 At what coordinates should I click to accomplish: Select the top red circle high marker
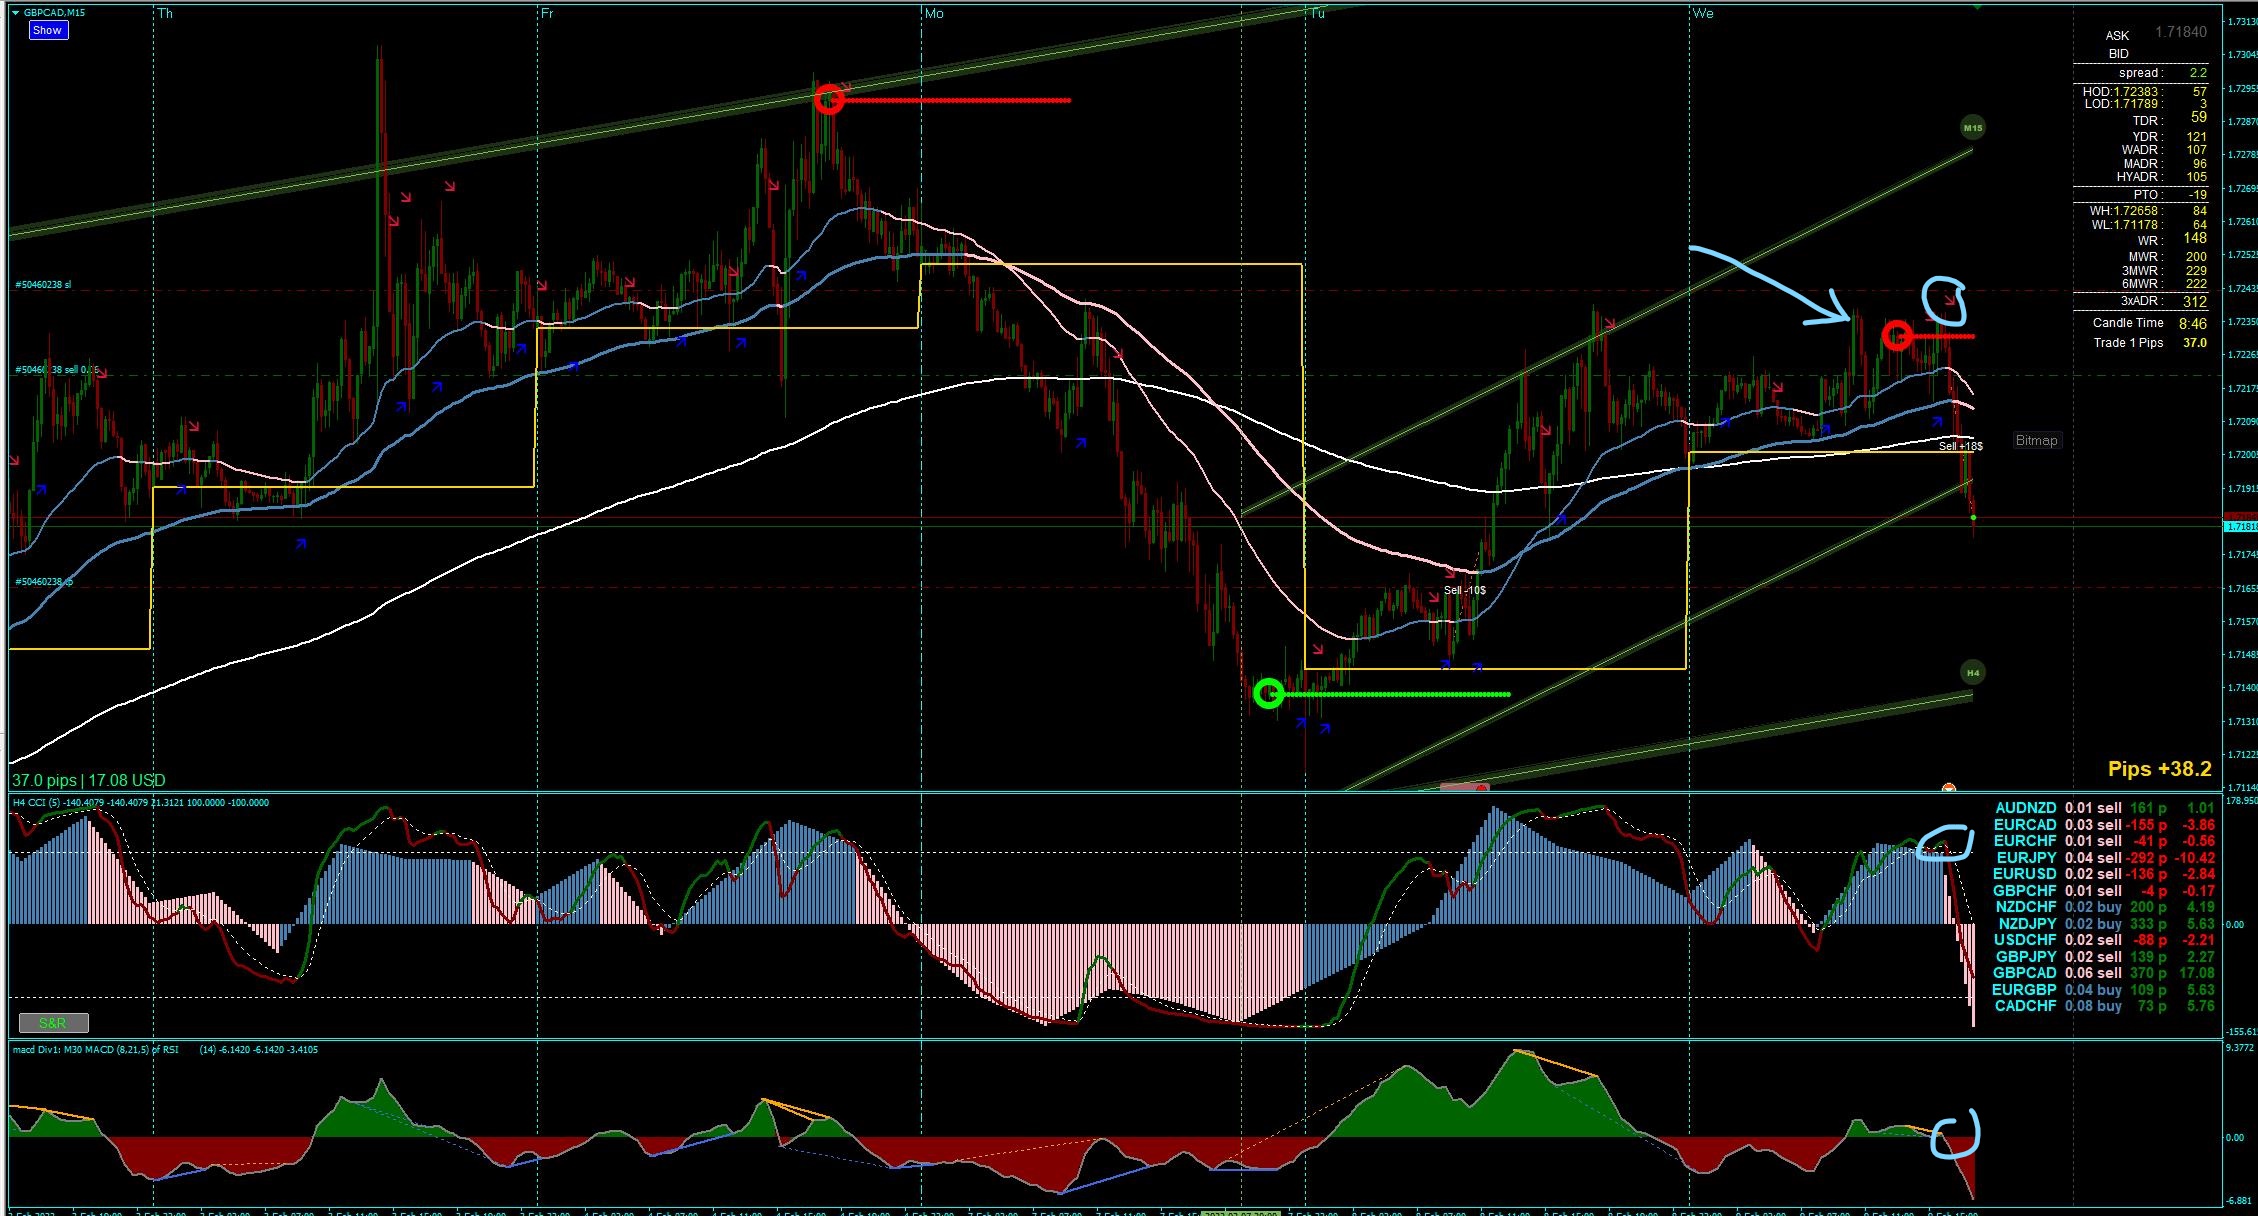point(829,100)
